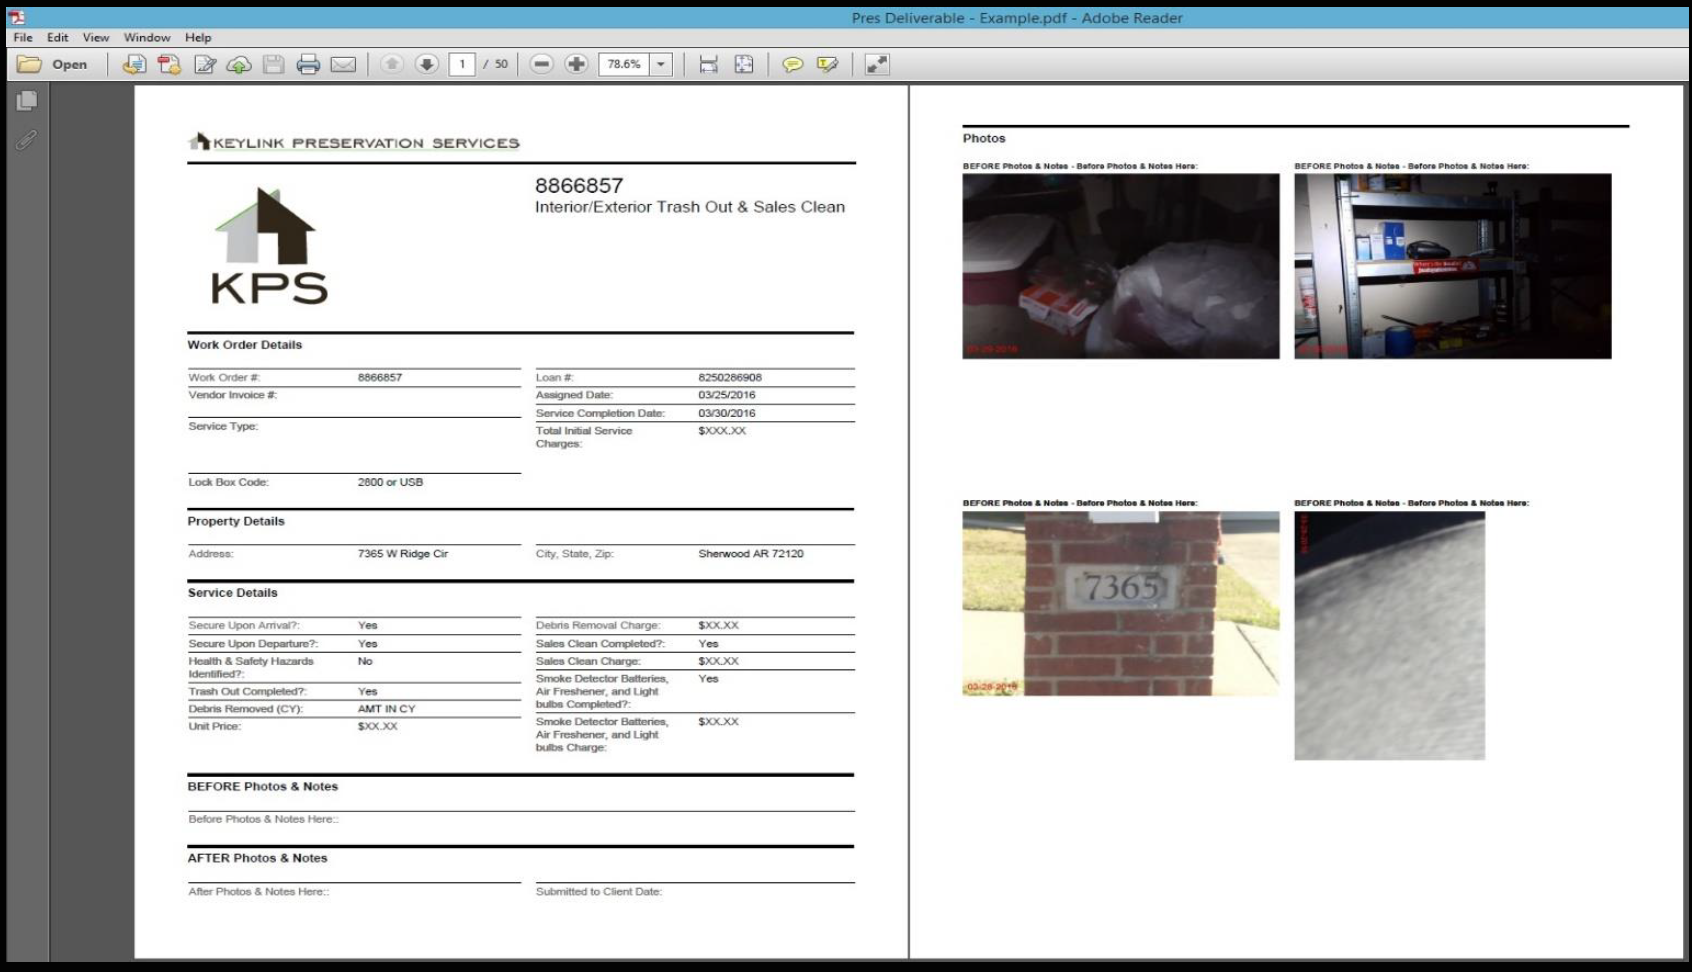
Task: Click the 7365 brick mailbox photo
Action: (x=1120, y=603)
